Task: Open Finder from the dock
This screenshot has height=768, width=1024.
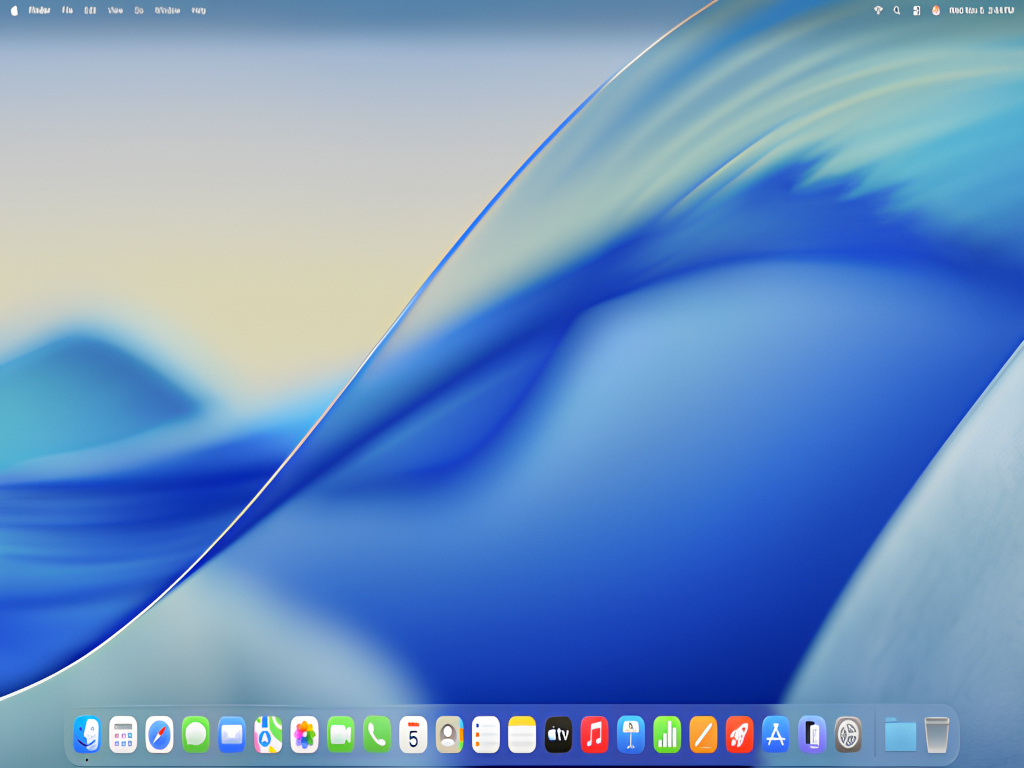Action: (87, 735)
